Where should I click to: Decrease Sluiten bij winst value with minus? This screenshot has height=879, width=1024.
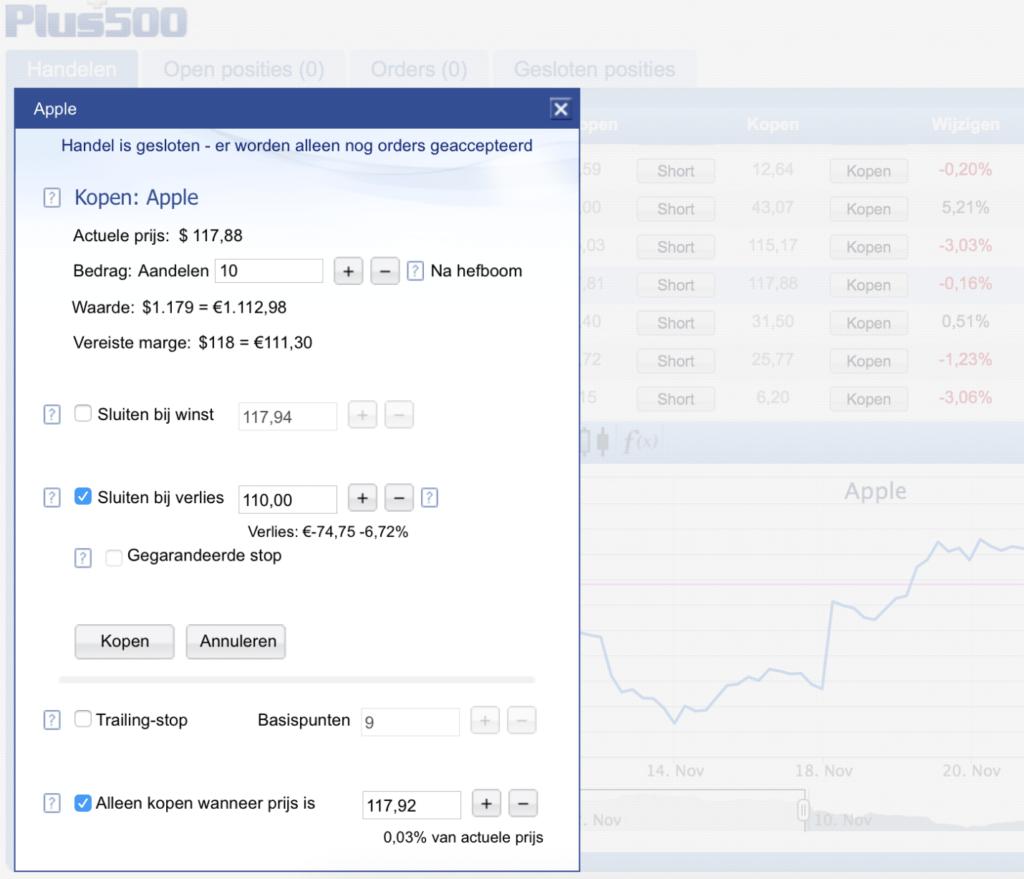pyautogui.click(x=399, y=415)
